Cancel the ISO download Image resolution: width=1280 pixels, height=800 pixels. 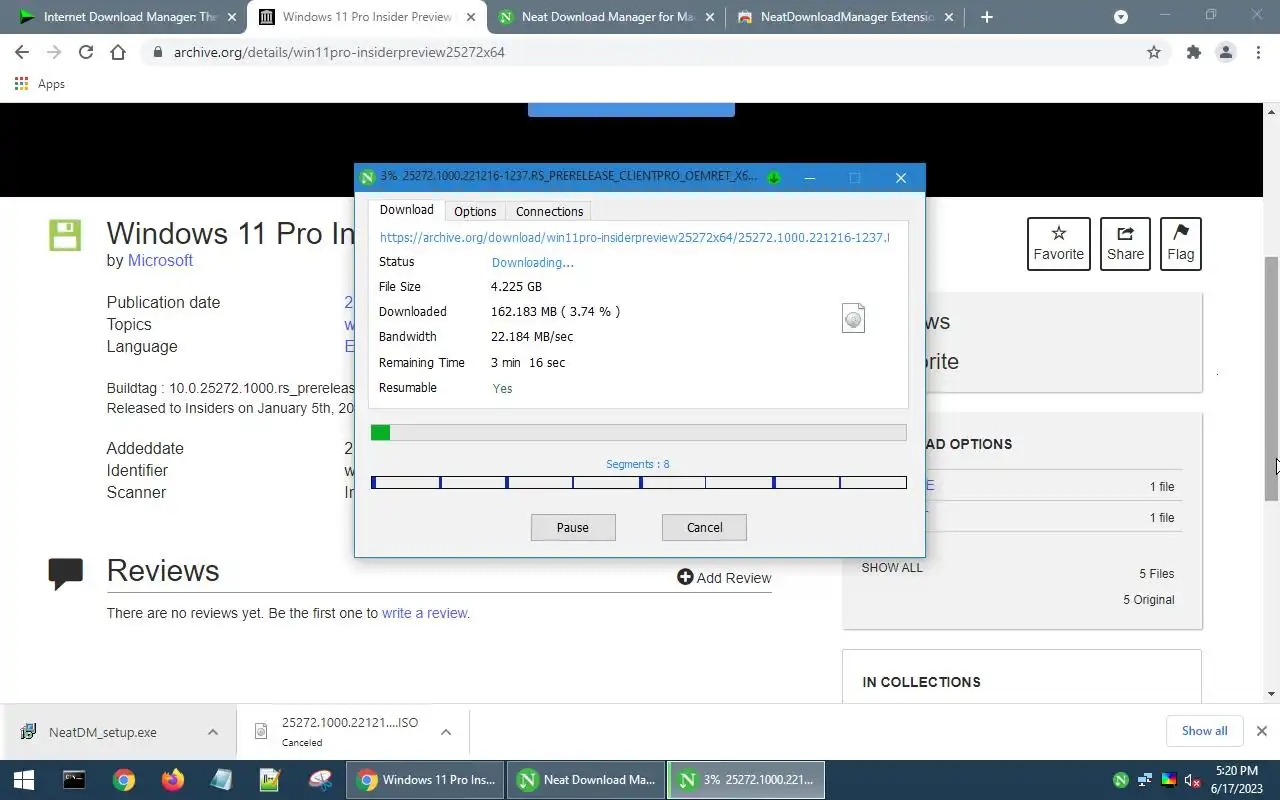click(x=704, y=527)
